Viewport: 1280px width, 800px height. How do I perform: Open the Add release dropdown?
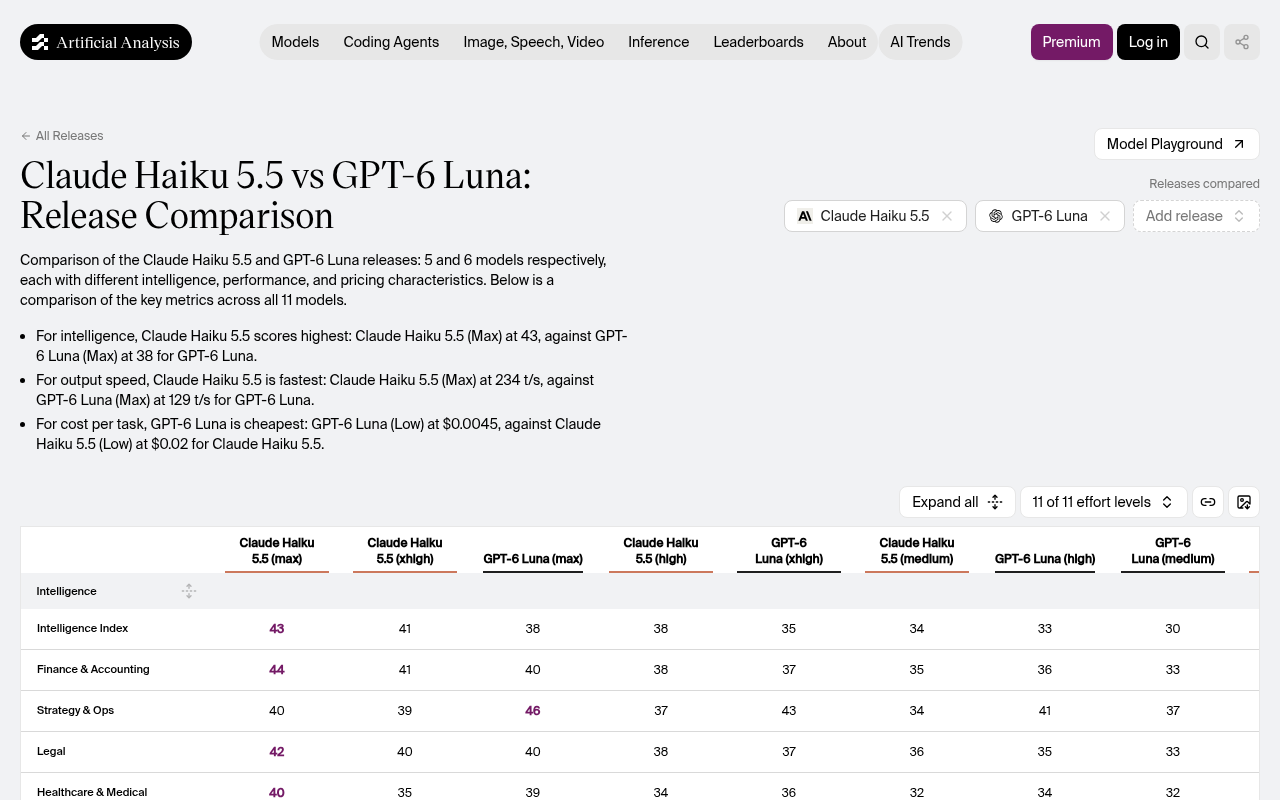(1196, 216)
